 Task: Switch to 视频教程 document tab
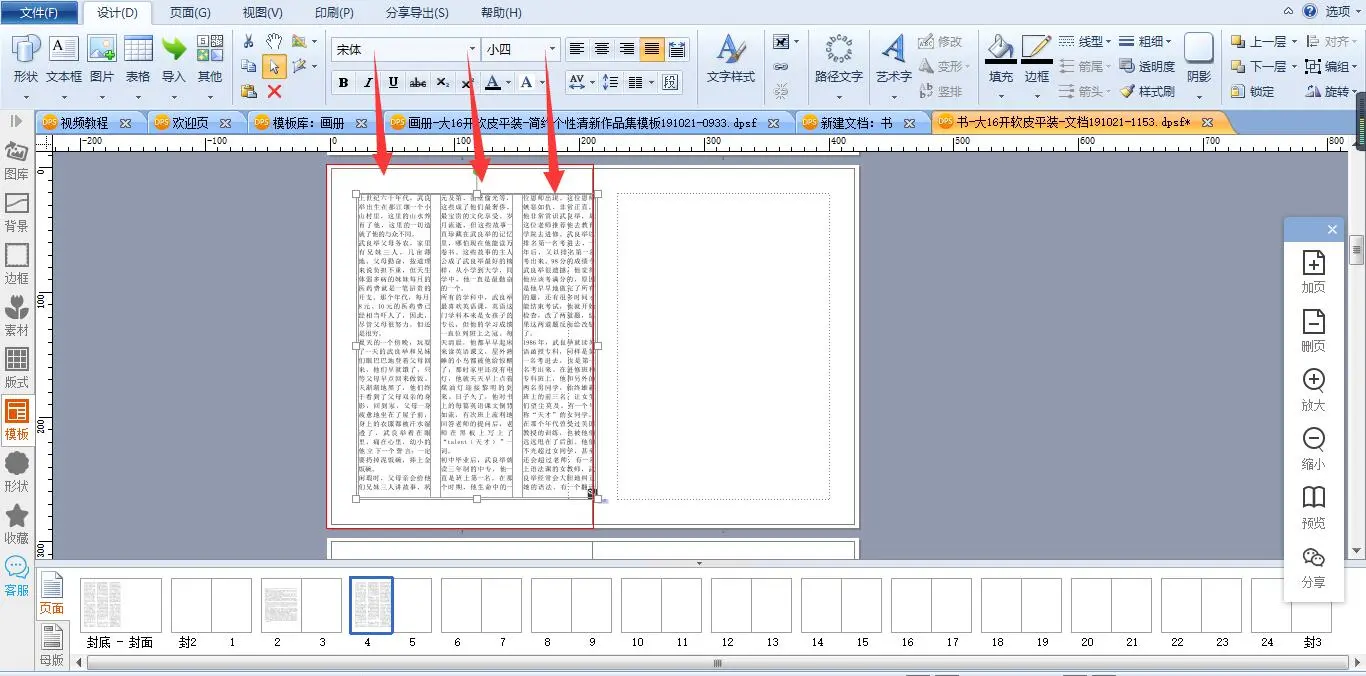[84, 123]
